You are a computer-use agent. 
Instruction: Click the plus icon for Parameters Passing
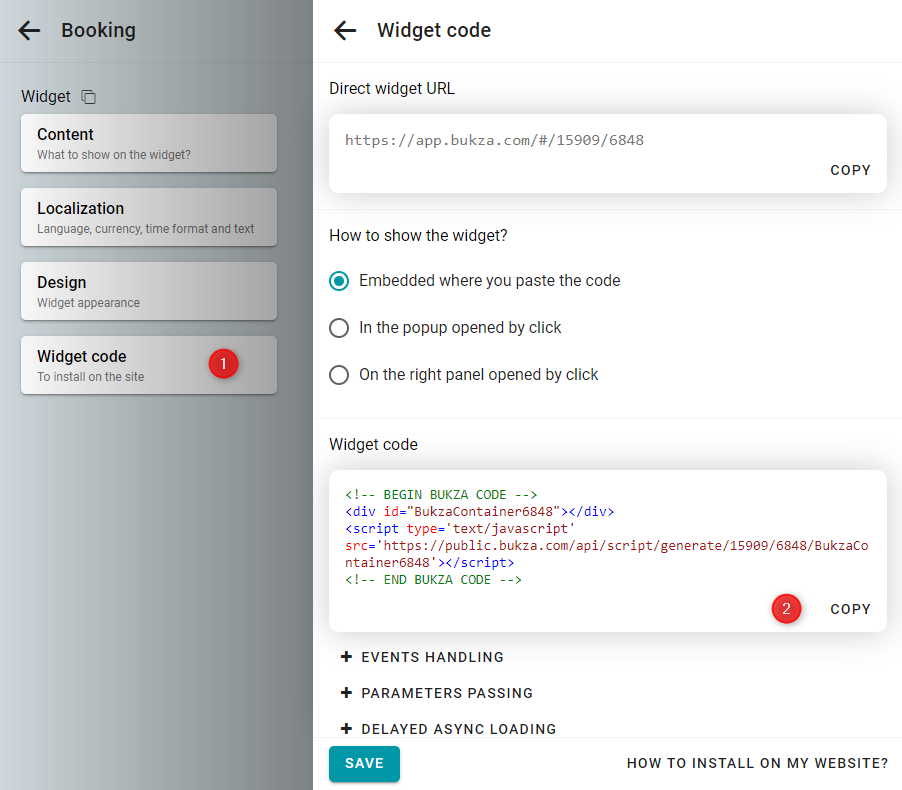347,693
